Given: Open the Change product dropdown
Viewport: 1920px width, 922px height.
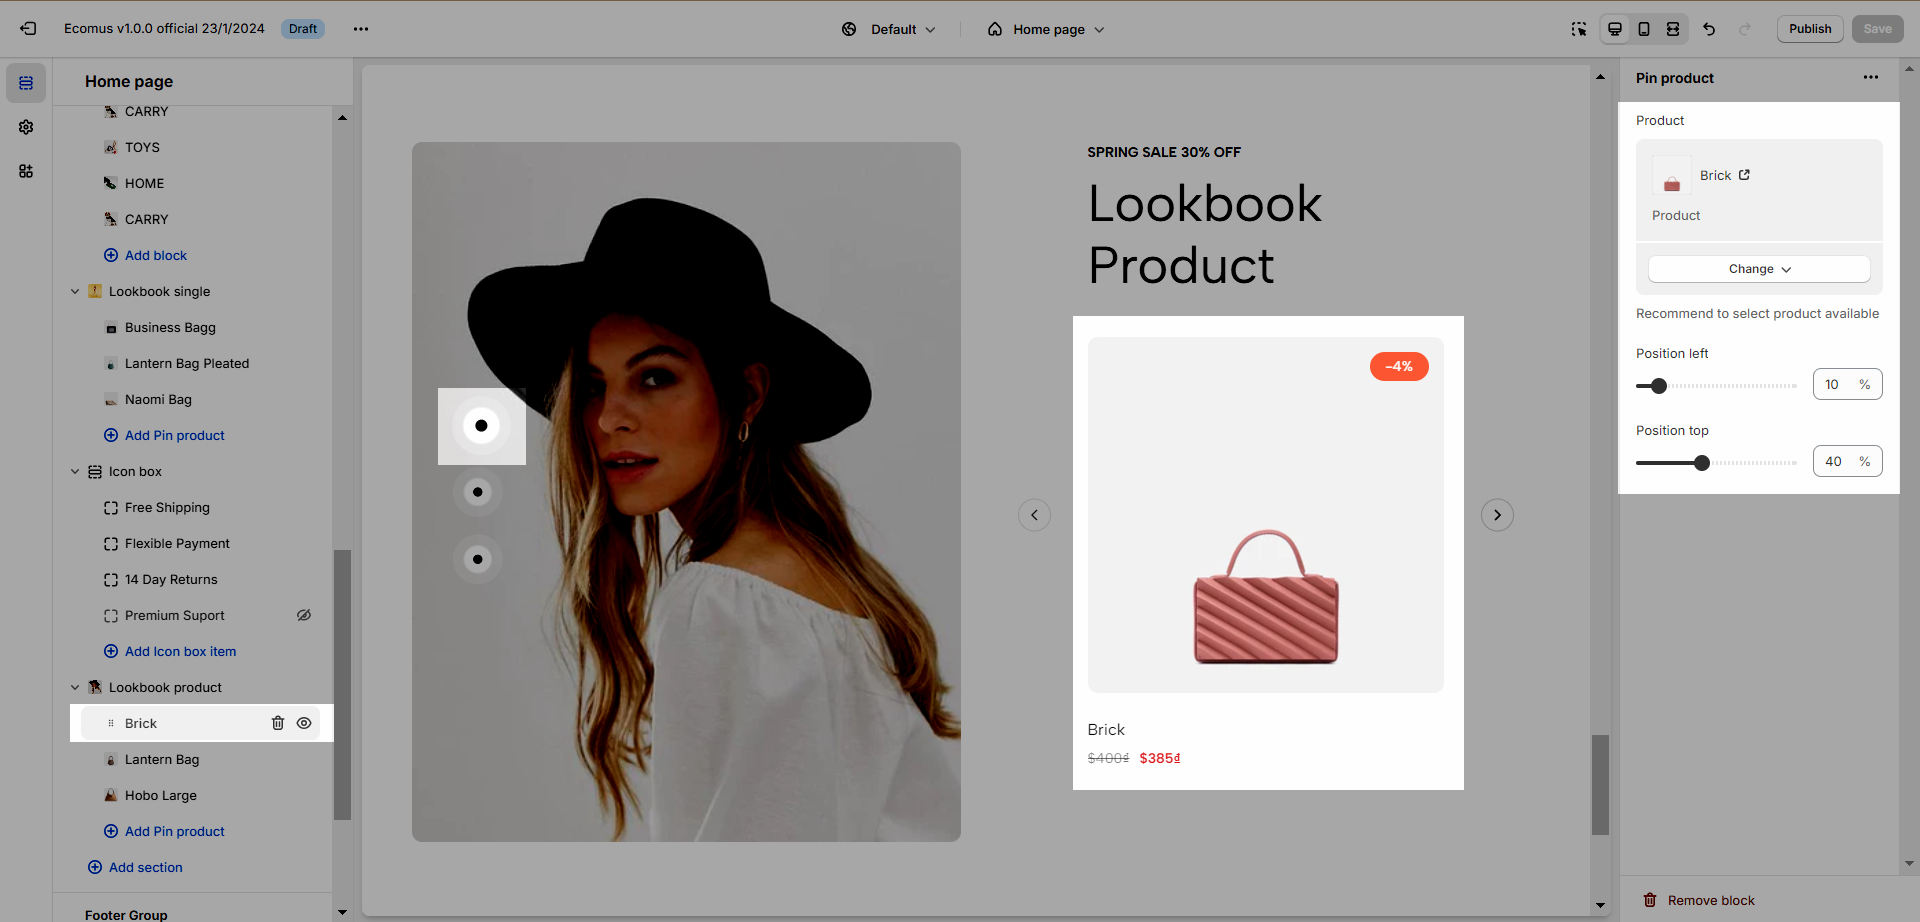Looking at the screenshot, I should coord(1759,269).
